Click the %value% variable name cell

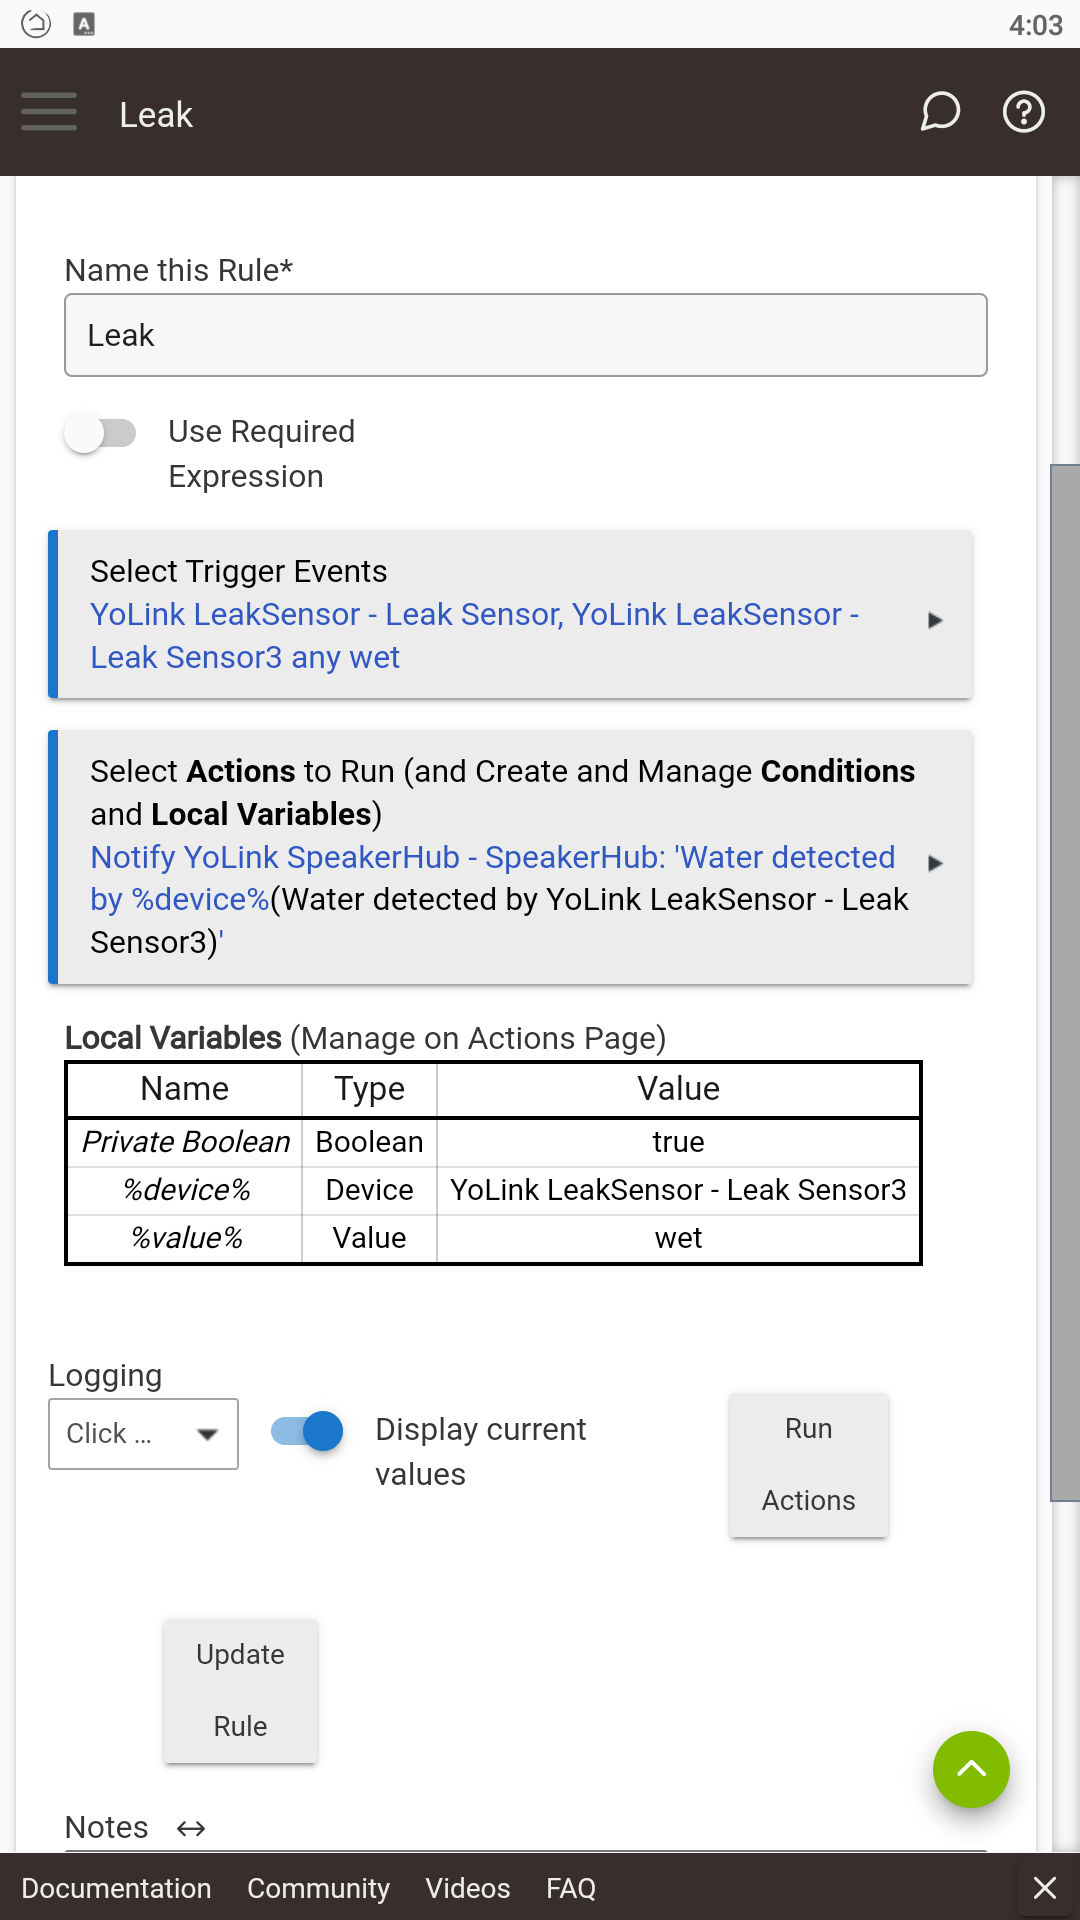pos(185,1238)
